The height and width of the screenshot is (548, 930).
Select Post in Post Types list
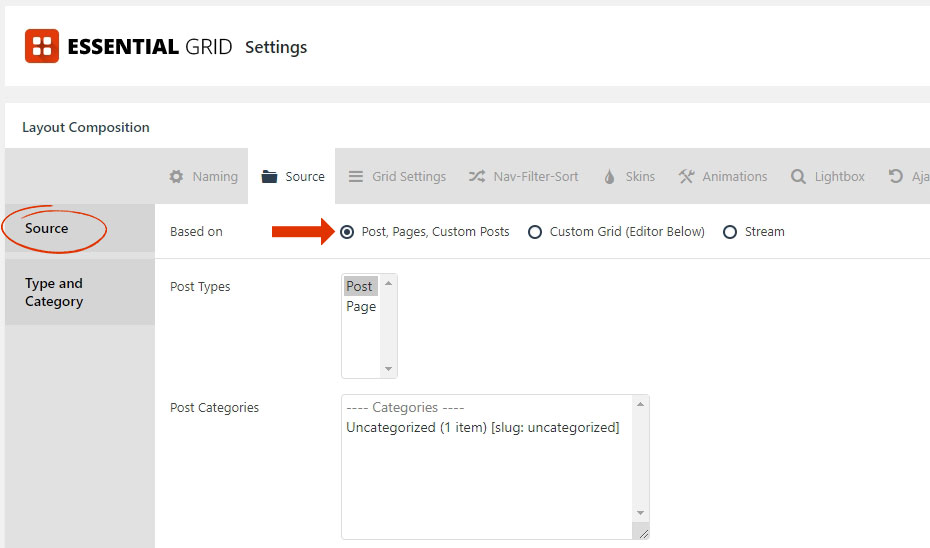(360, 286)
